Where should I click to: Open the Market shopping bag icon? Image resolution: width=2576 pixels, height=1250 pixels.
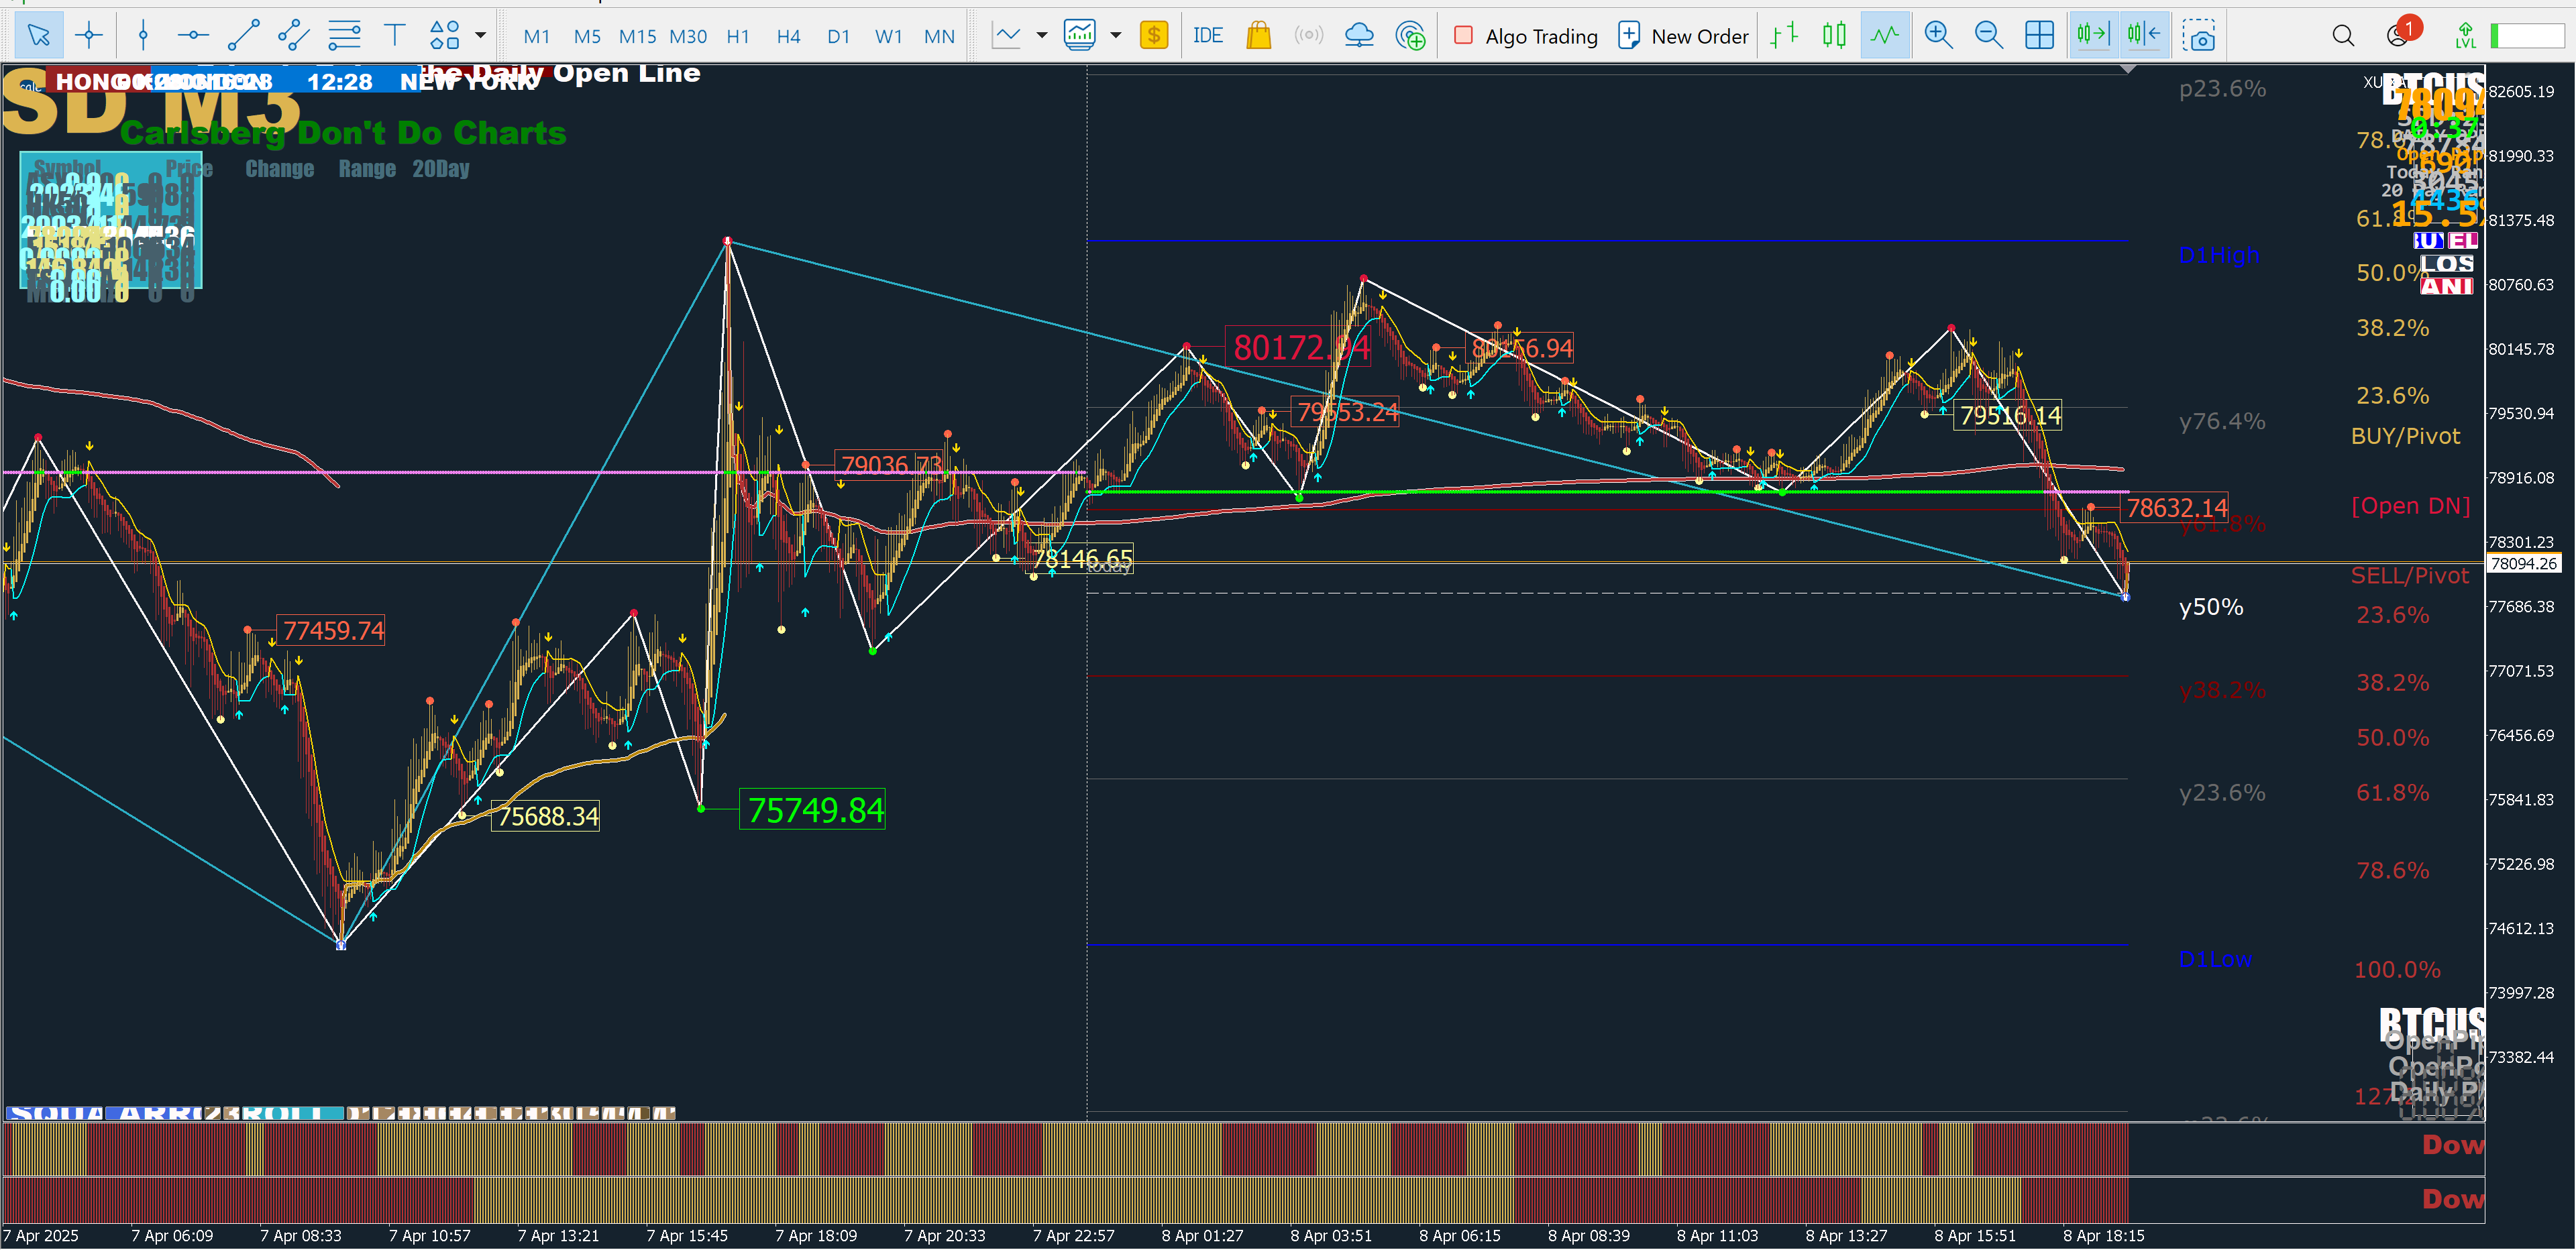click(x=1258, y=36)
